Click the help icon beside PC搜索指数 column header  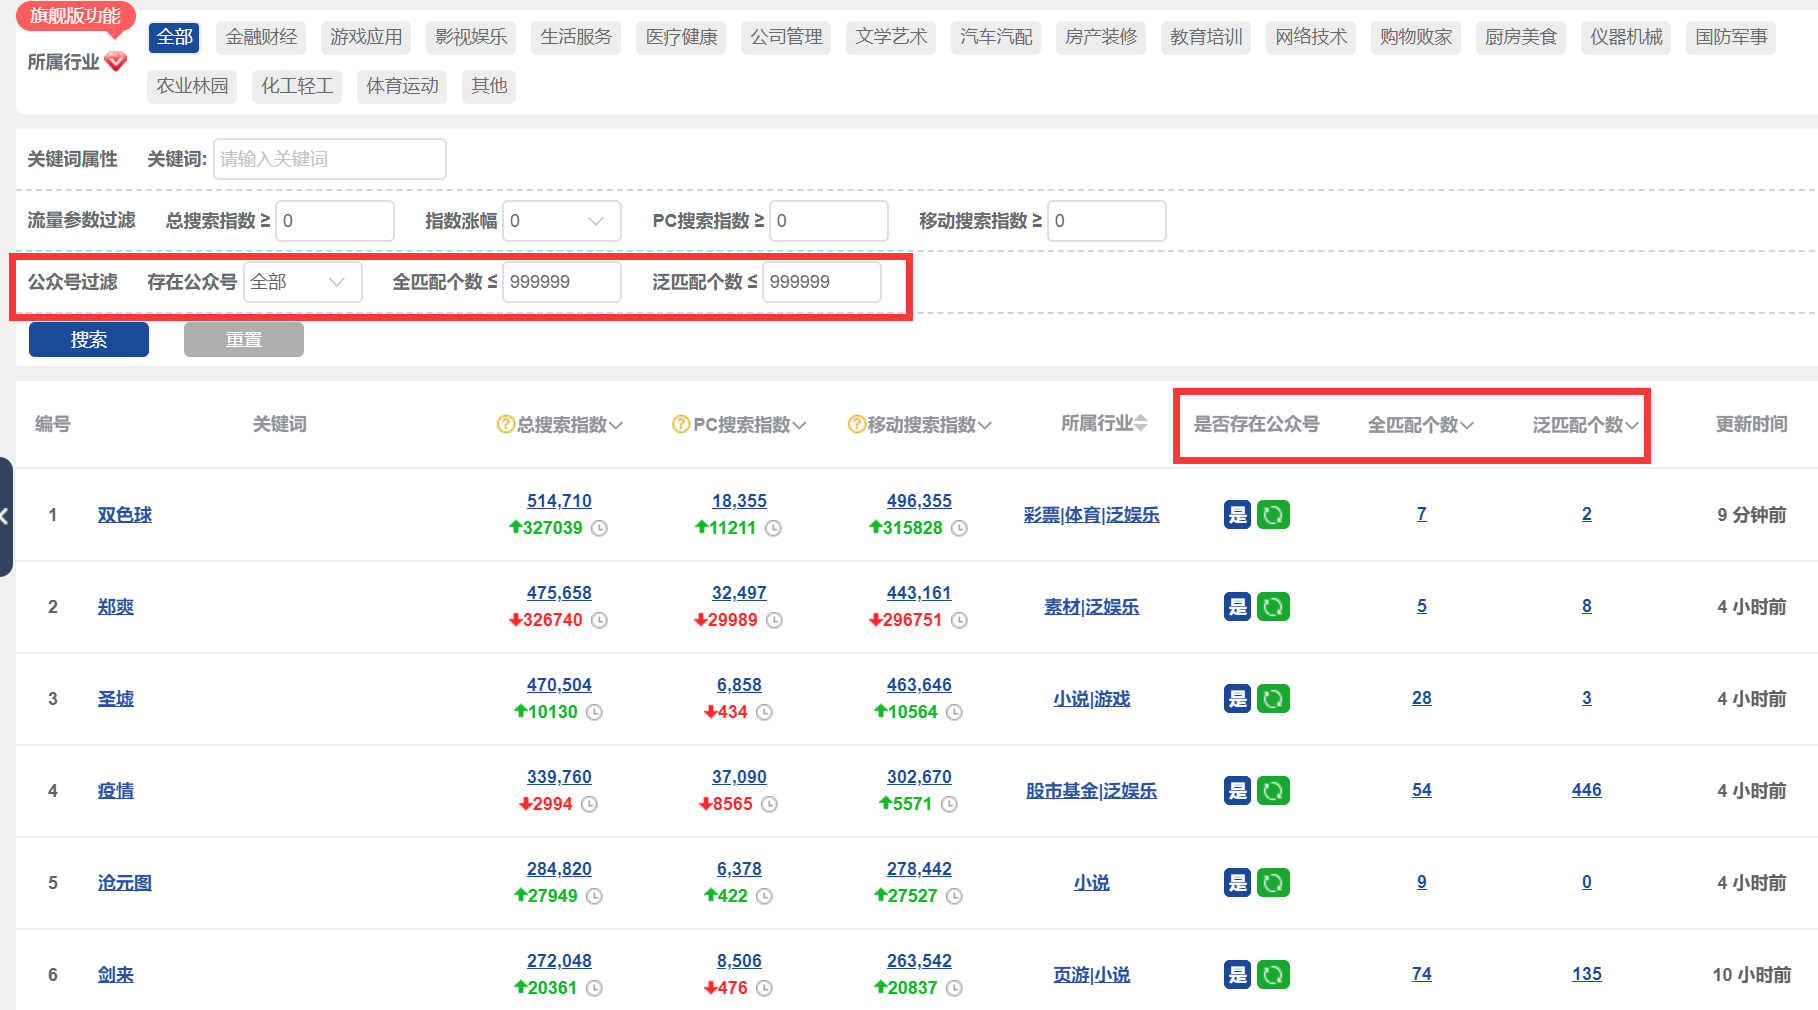[x=681, y=424]
